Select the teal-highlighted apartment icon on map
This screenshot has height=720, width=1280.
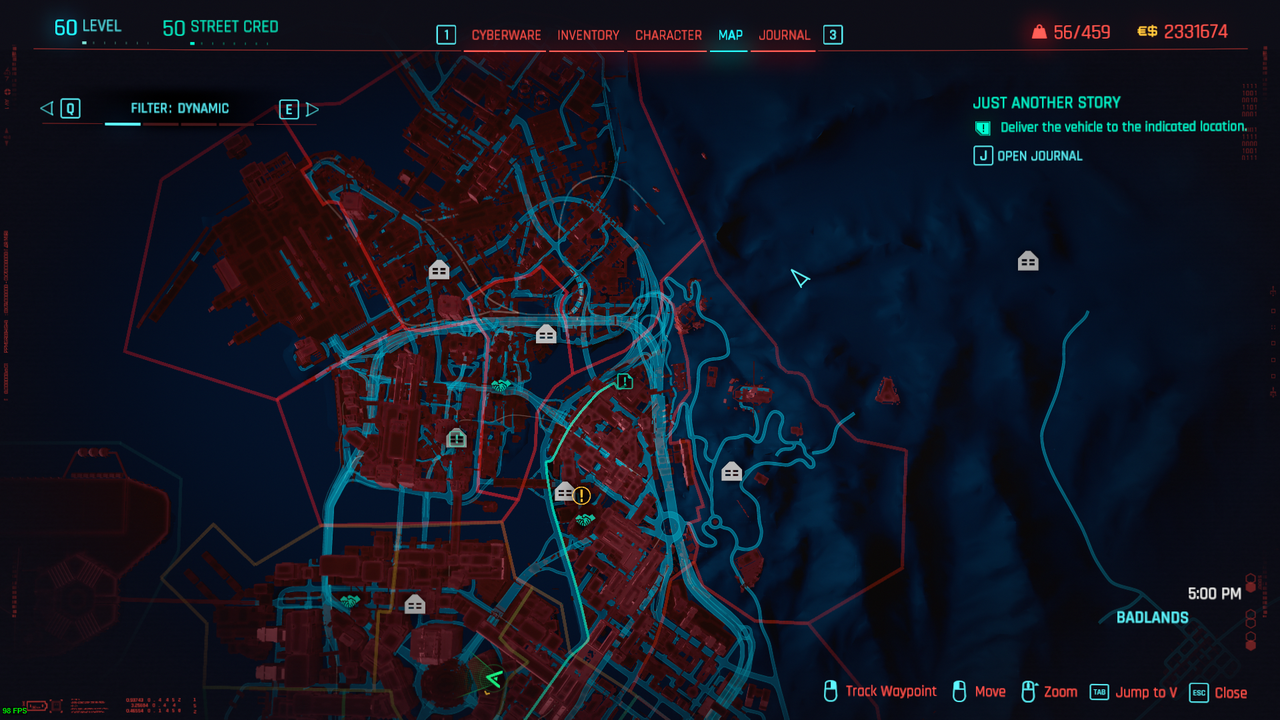click(x=456, y=438)
